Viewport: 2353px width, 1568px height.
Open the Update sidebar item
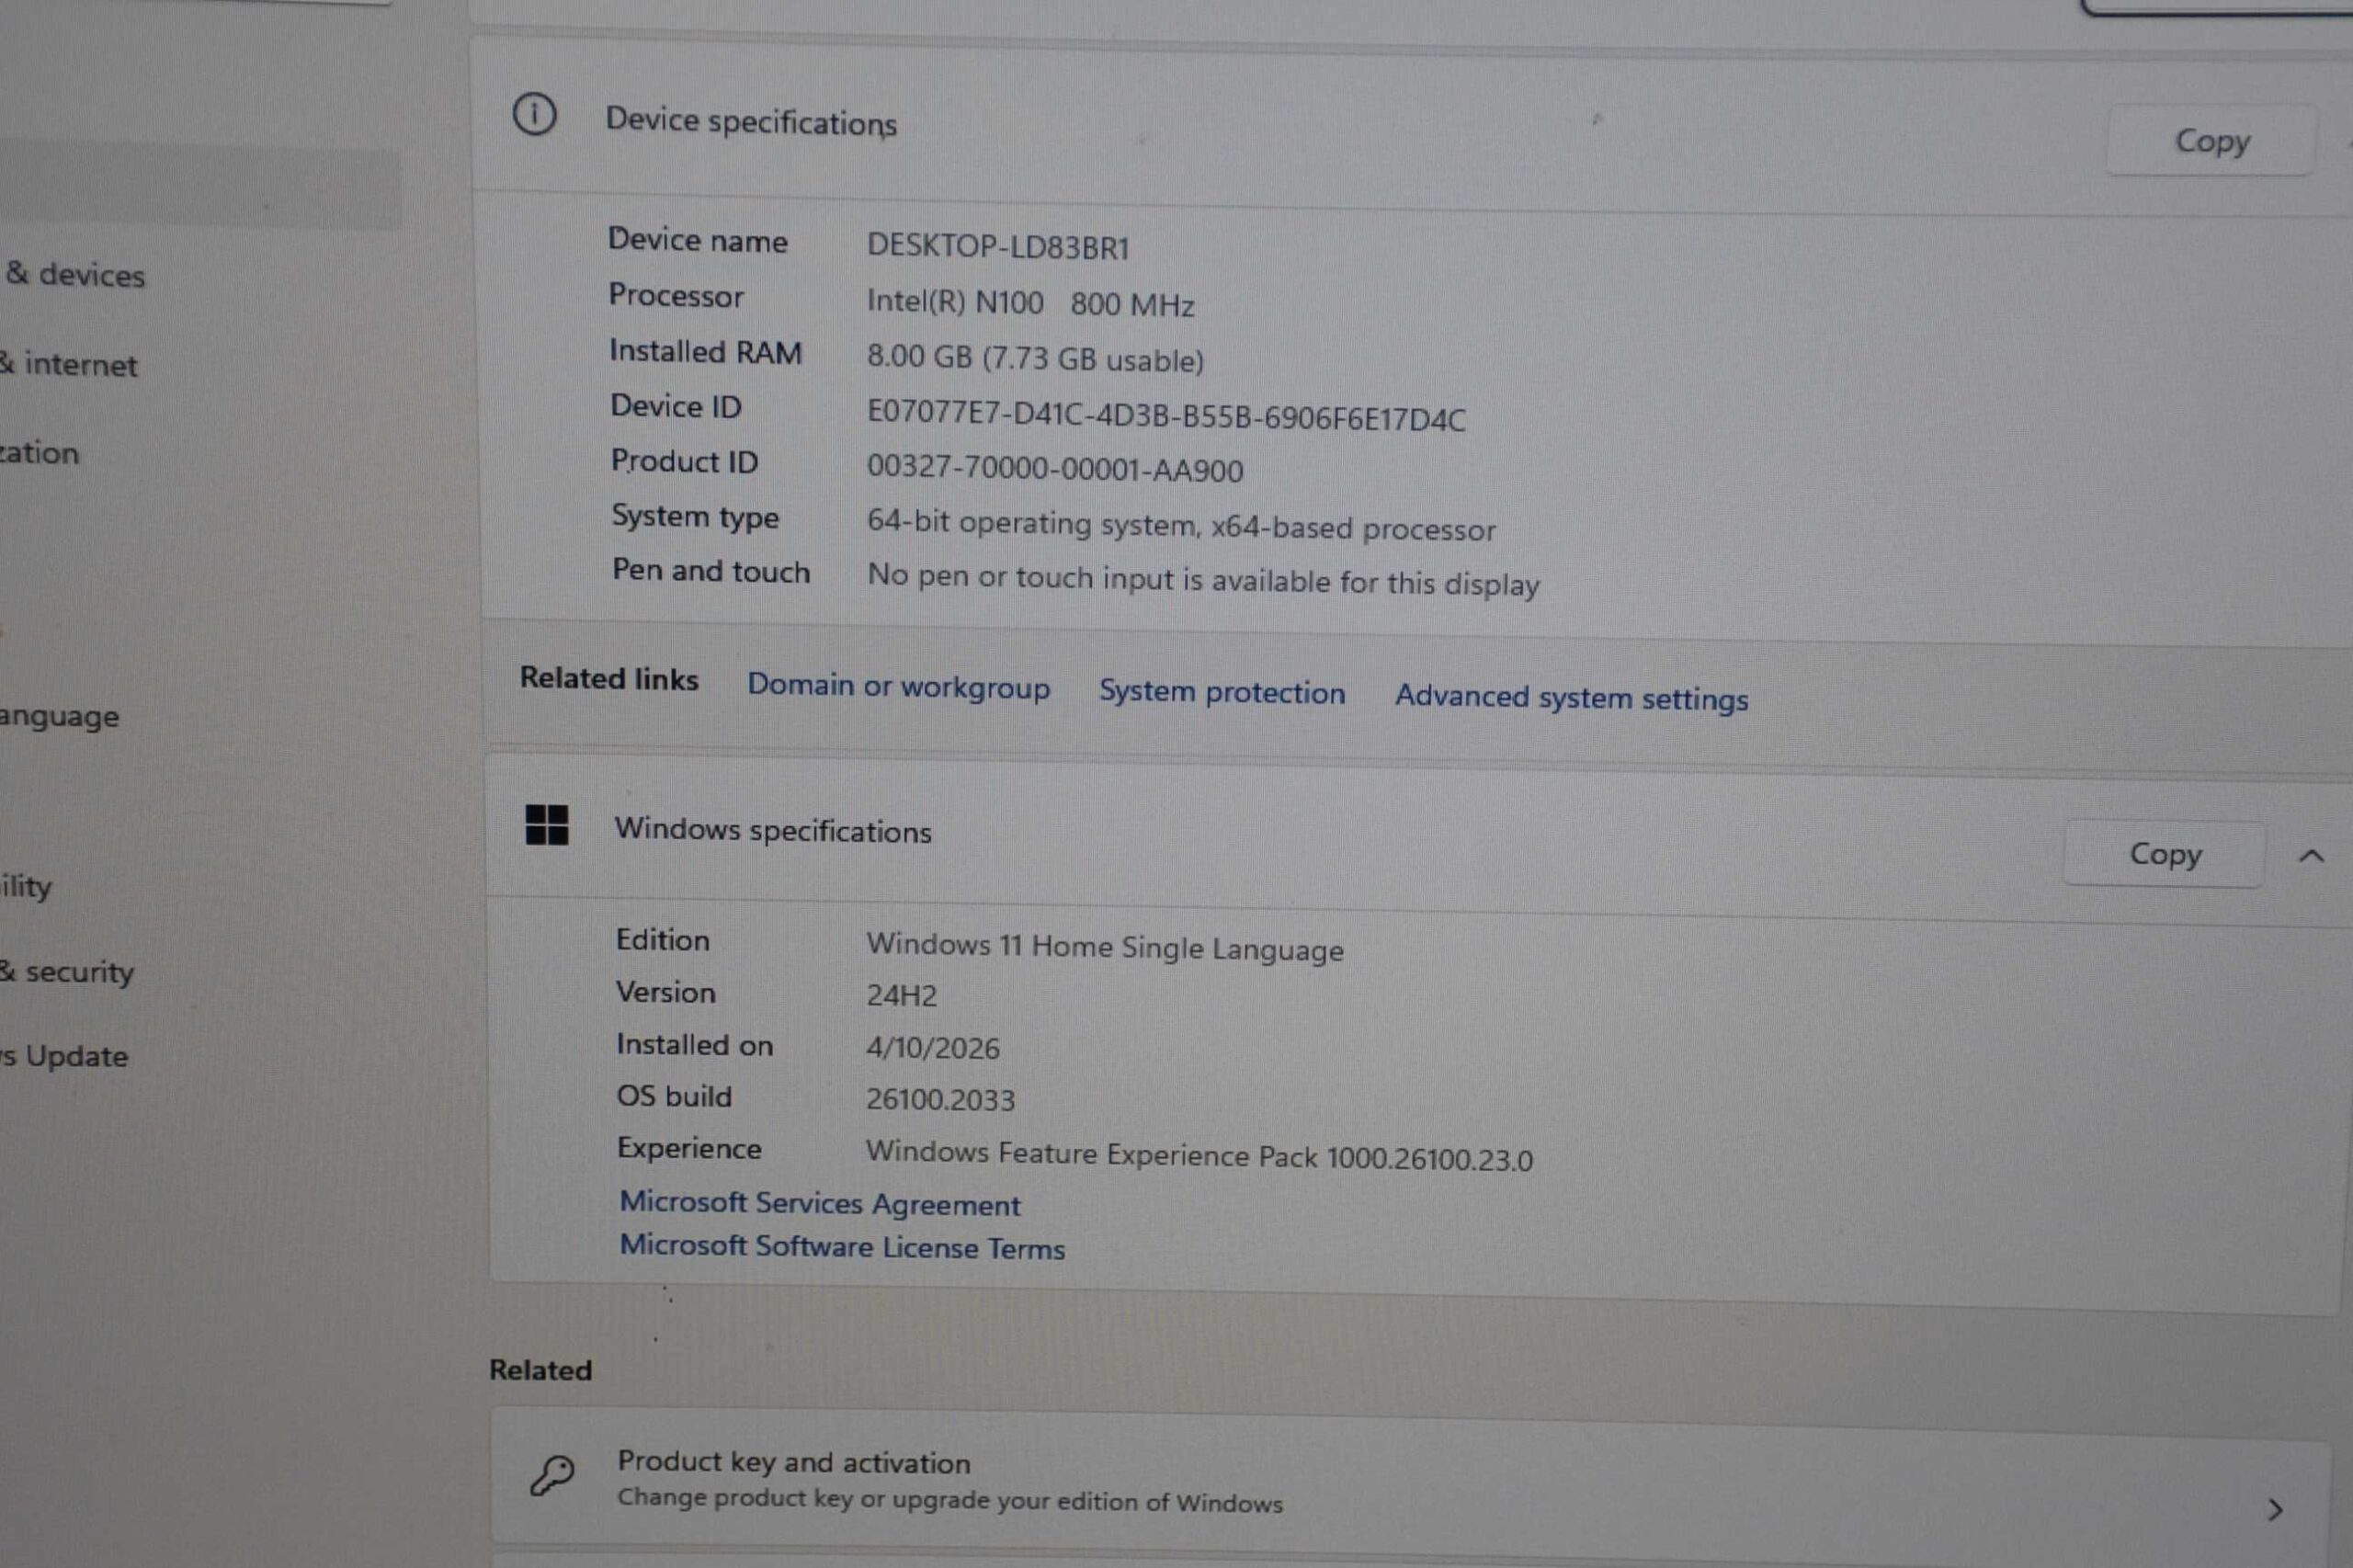click(66, 1056)
